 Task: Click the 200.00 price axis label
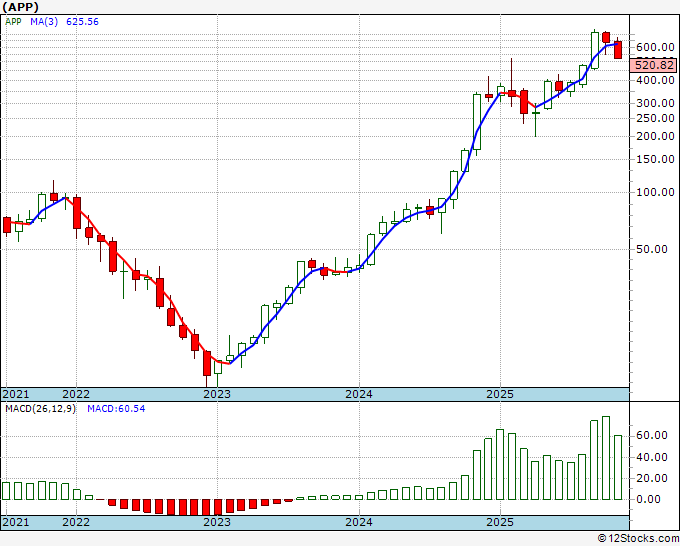654,136
